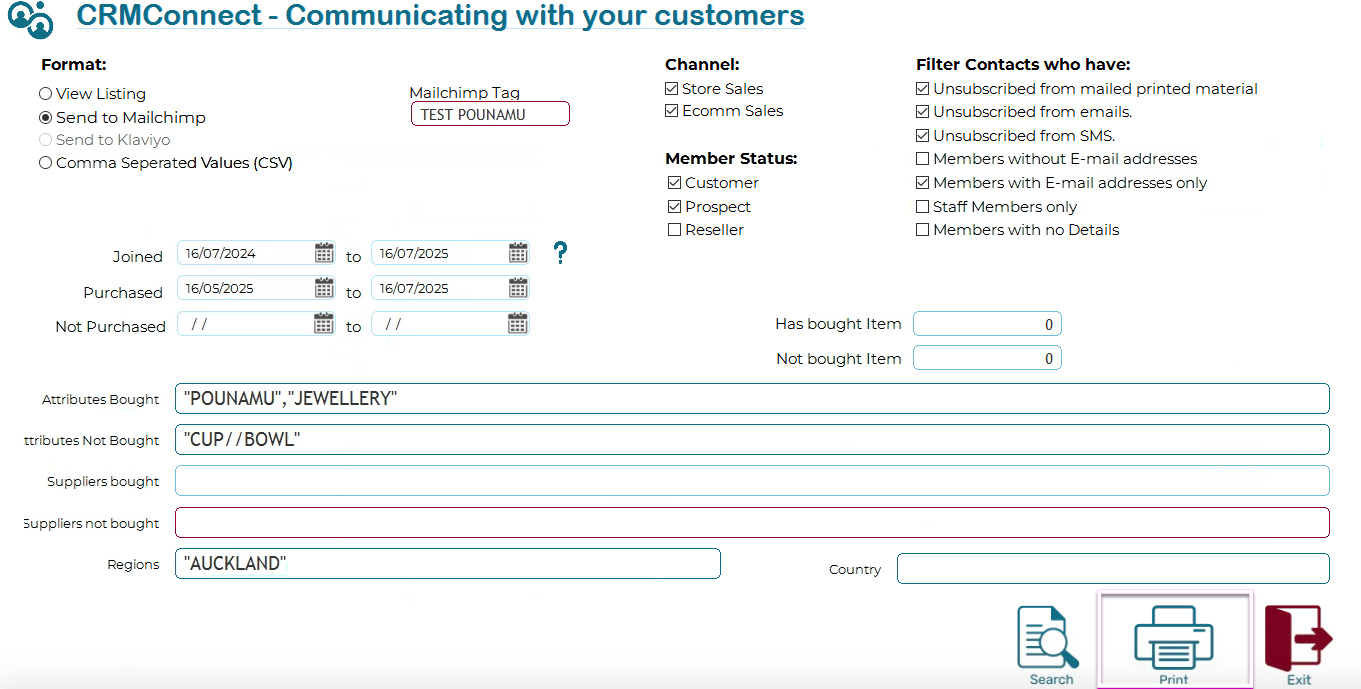This screenshot has height=689, width=1361.
Task: Click the "Member Status:" heading
Action: point(731,159)
